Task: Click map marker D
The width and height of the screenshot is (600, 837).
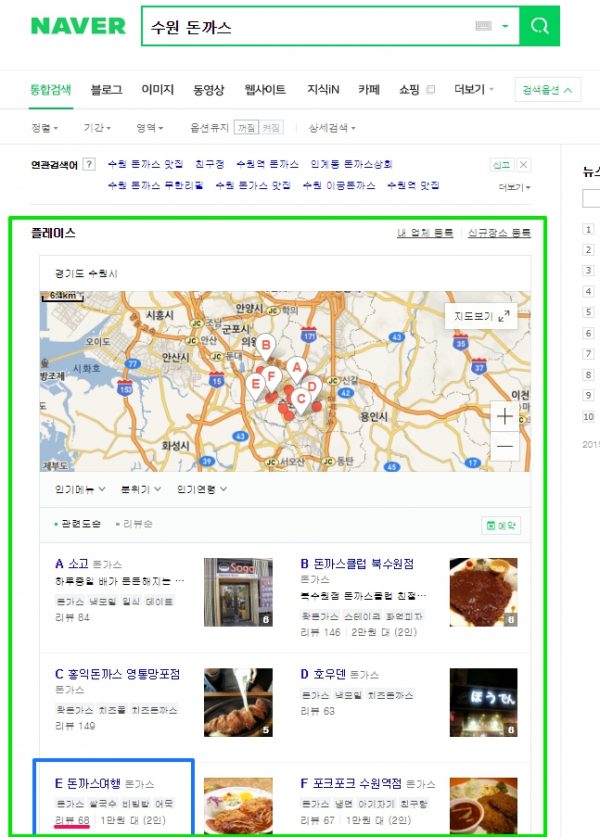Action: 313,386
